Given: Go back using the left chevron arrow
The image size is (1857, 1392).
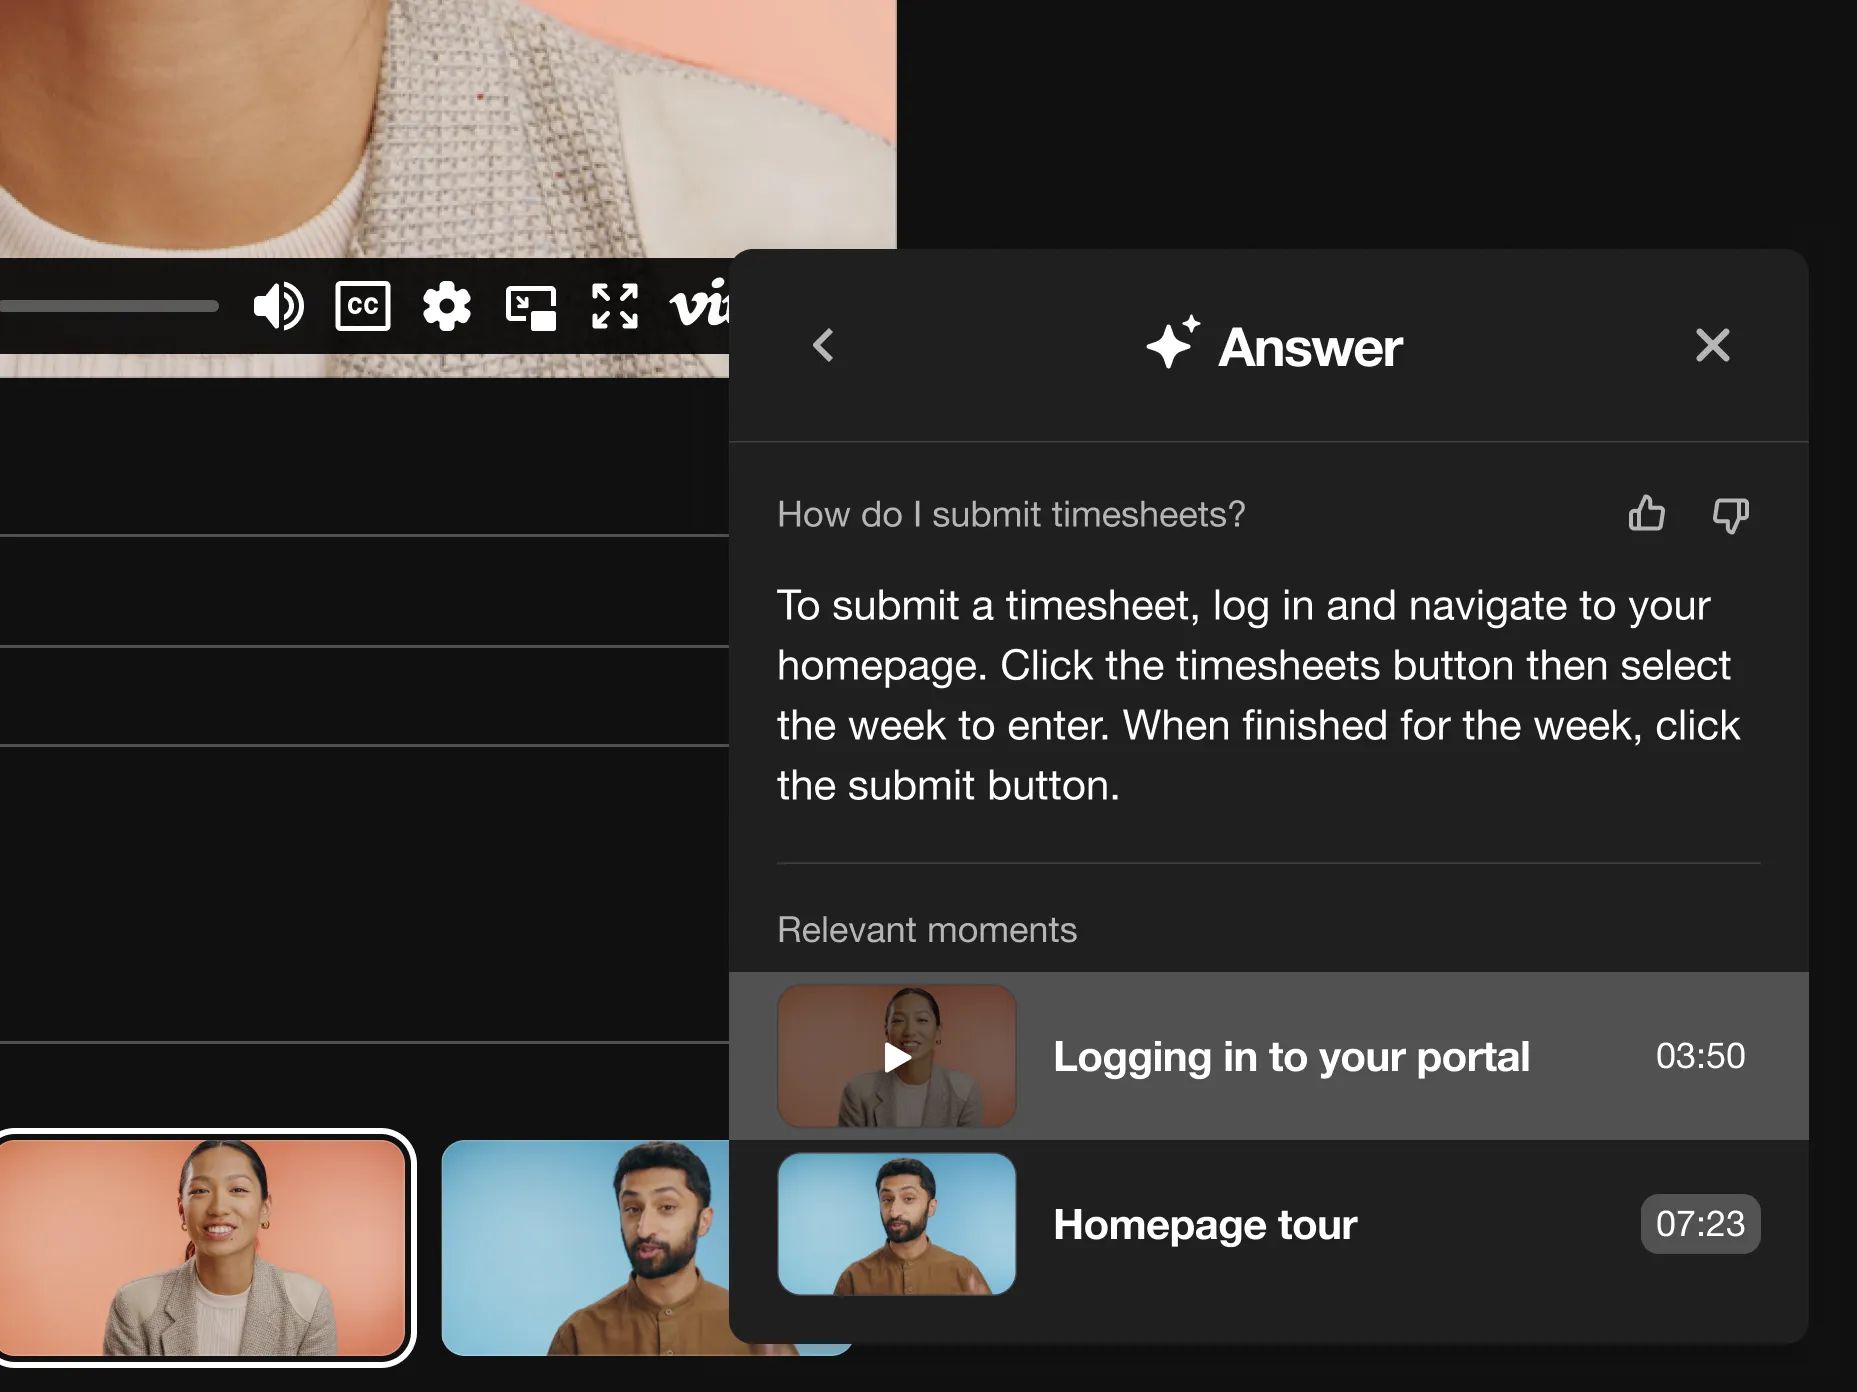Looking at the screenshot, I should tap(823, 346).
